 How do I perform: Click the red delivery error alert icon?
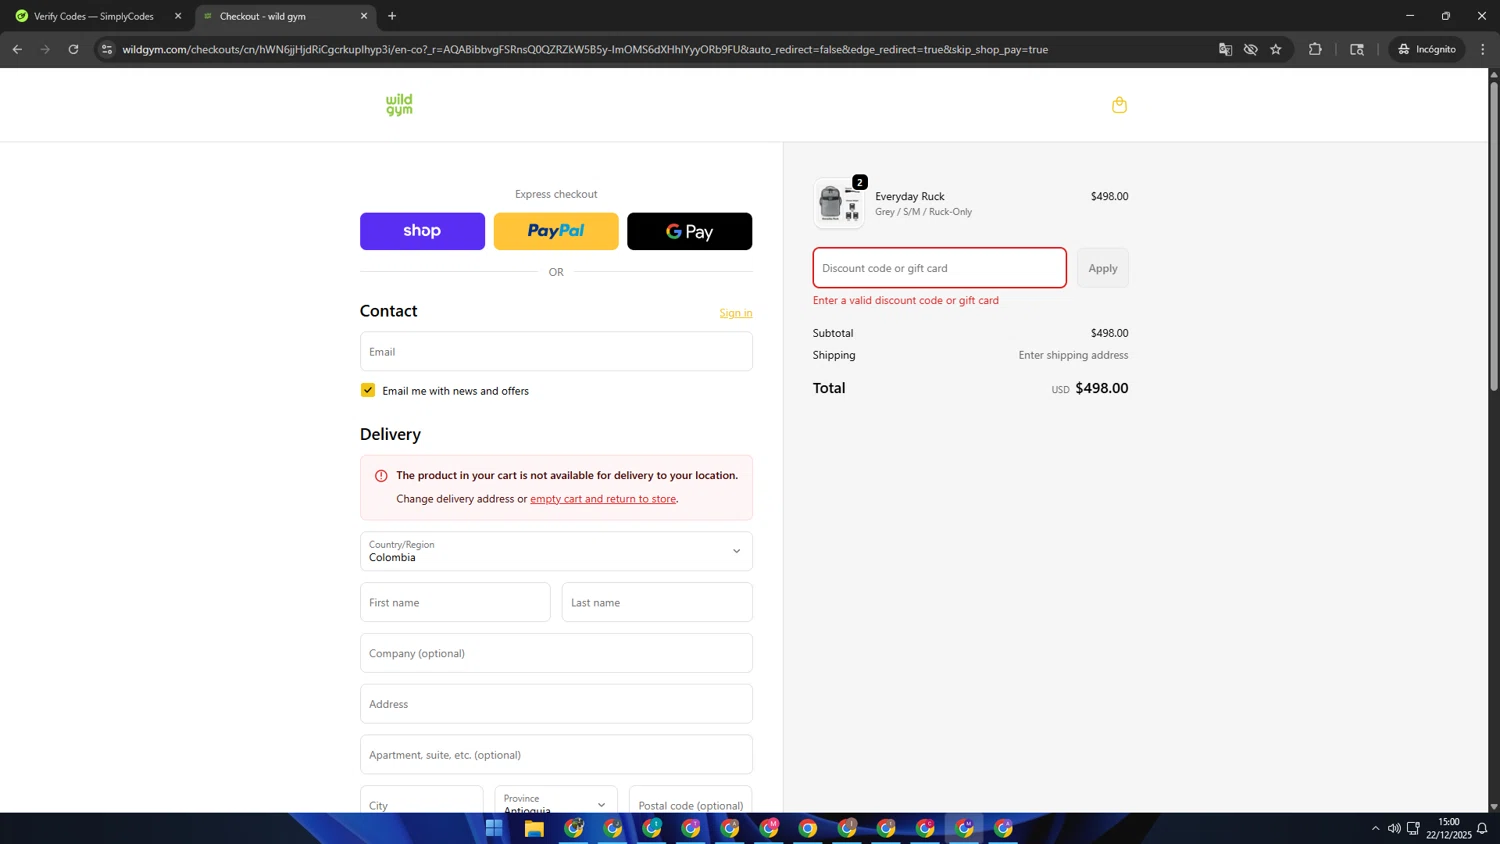381,476
